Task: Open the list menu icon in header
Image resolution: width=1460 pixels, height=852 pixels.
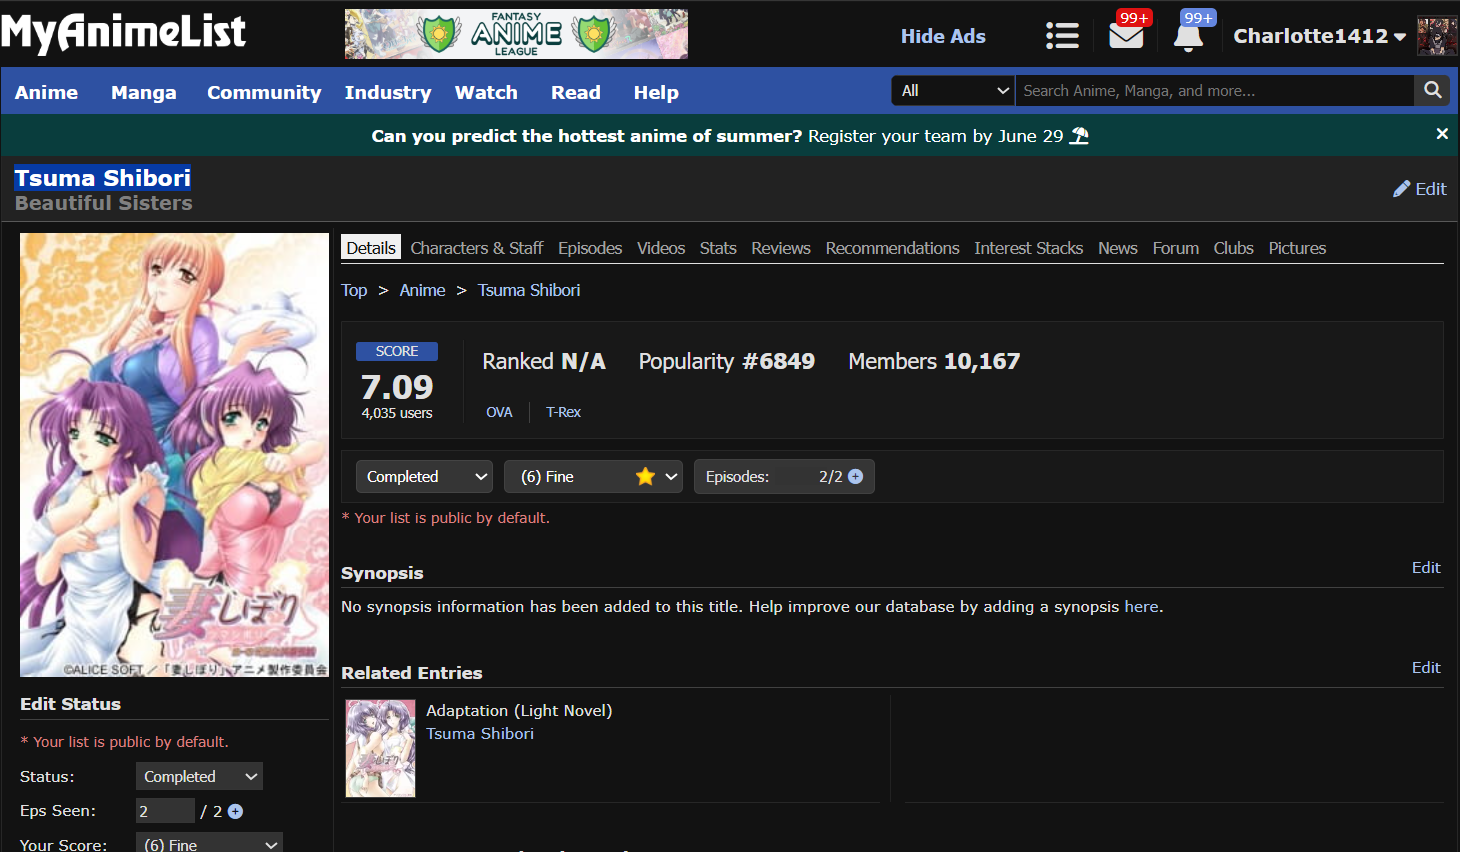Action: 1062,36
